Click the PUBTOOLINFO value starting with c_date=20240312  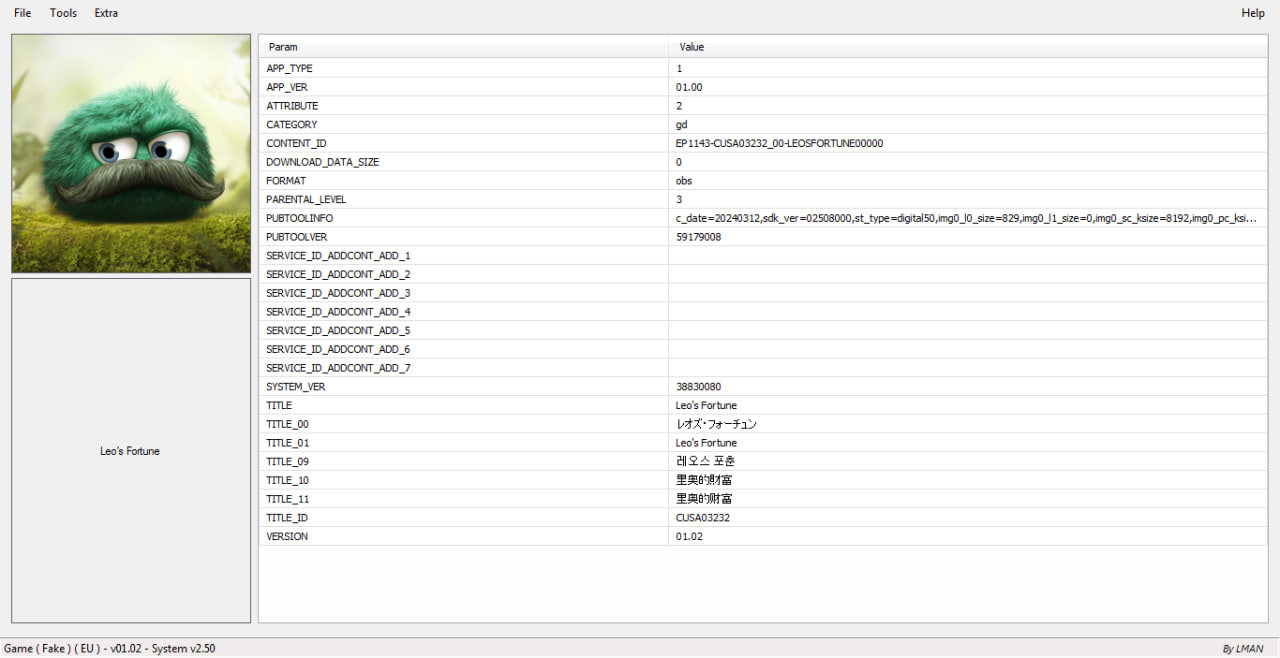966,218
